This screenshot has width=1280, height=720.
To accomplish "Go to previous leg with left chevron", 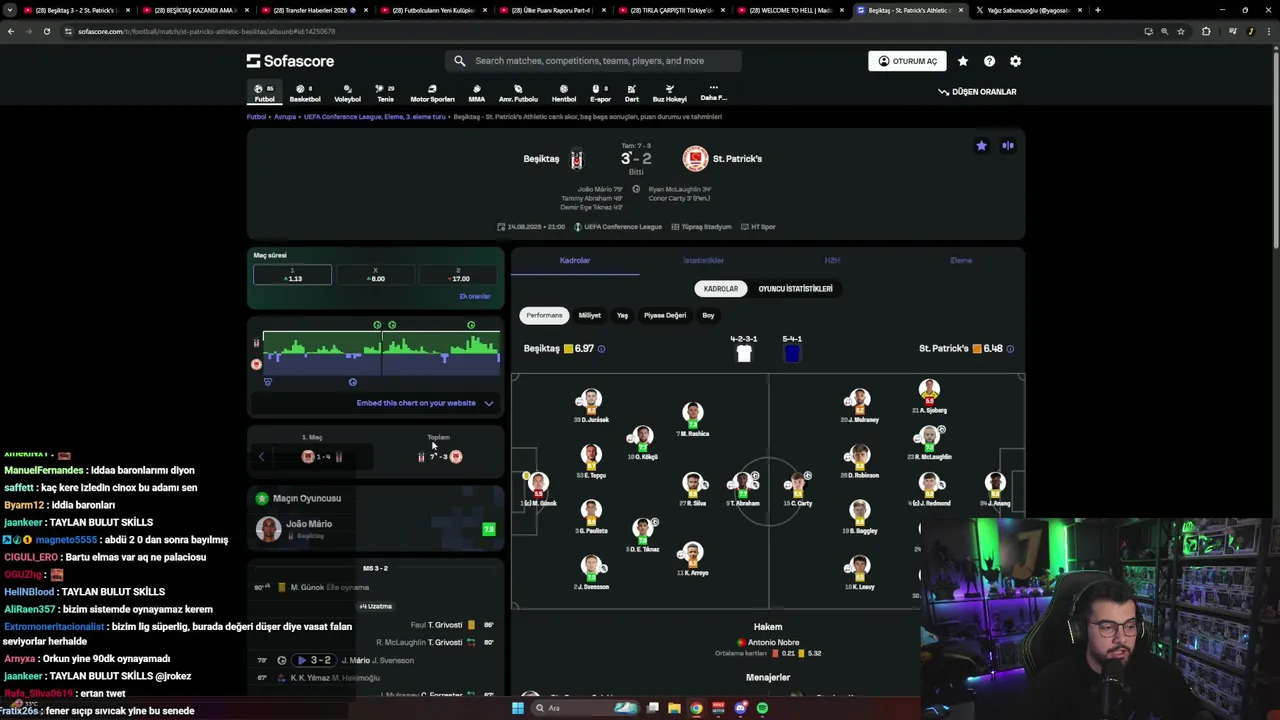I will pyautogui.click(x=262, y=457).
